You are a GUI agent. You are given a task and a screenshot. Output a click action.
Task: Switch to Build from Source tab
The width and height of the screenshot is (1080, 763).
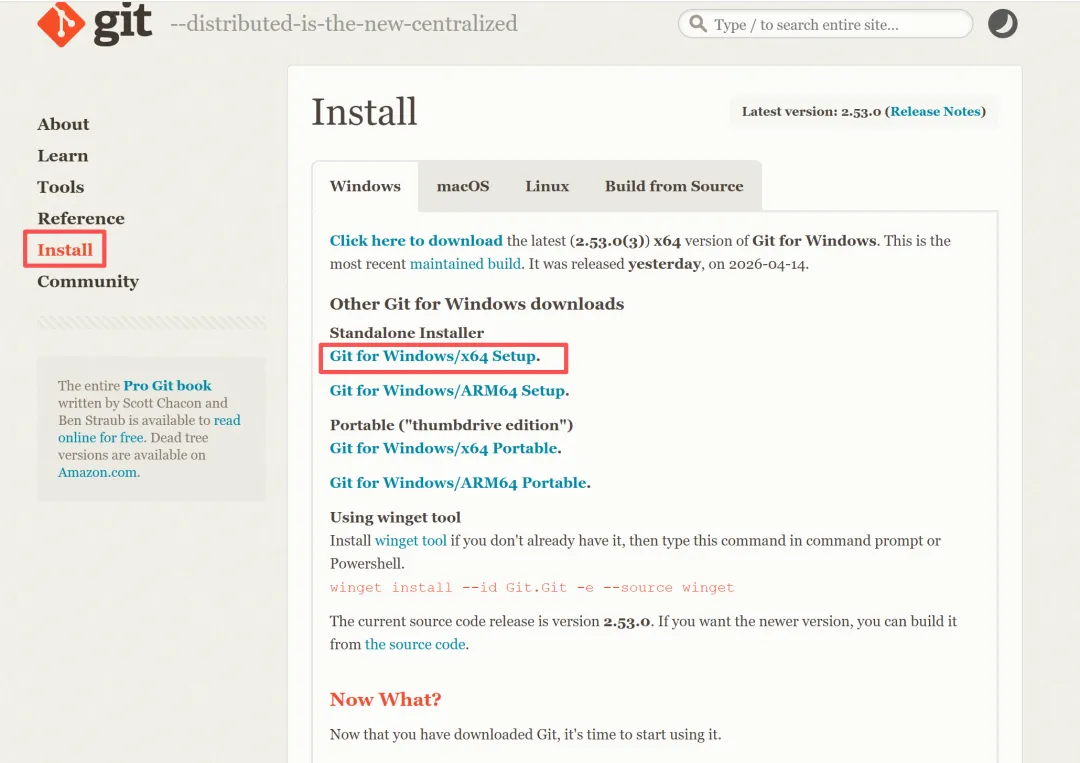pyautogui.click(x=674, y=186)
